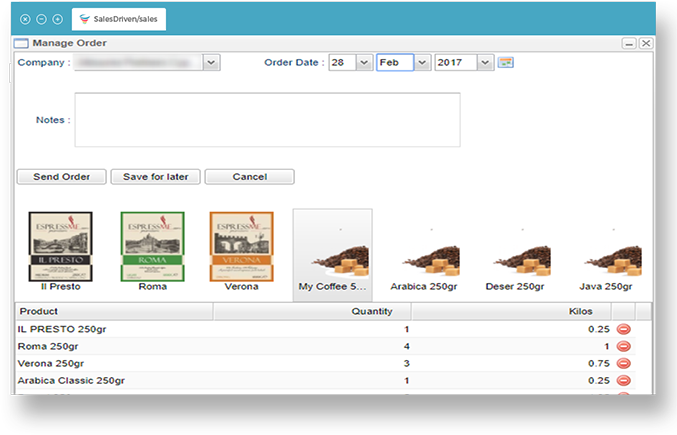Click the Product column header

[x=114, y=312]
